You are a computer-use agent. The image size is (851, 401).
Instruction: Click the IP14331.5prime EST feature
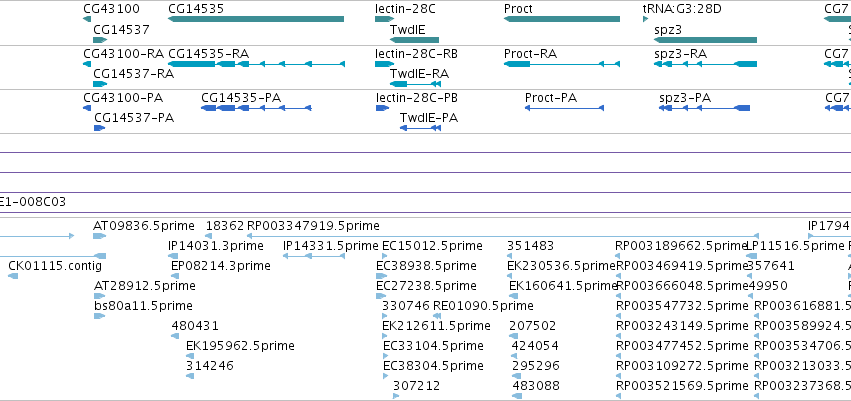click(314, 256)
